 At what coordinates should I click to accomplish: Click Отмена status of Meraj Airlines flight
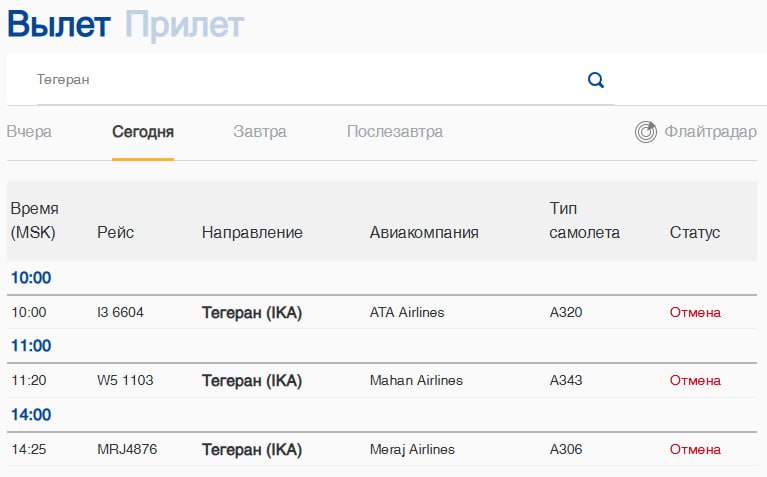pos(695,449)
